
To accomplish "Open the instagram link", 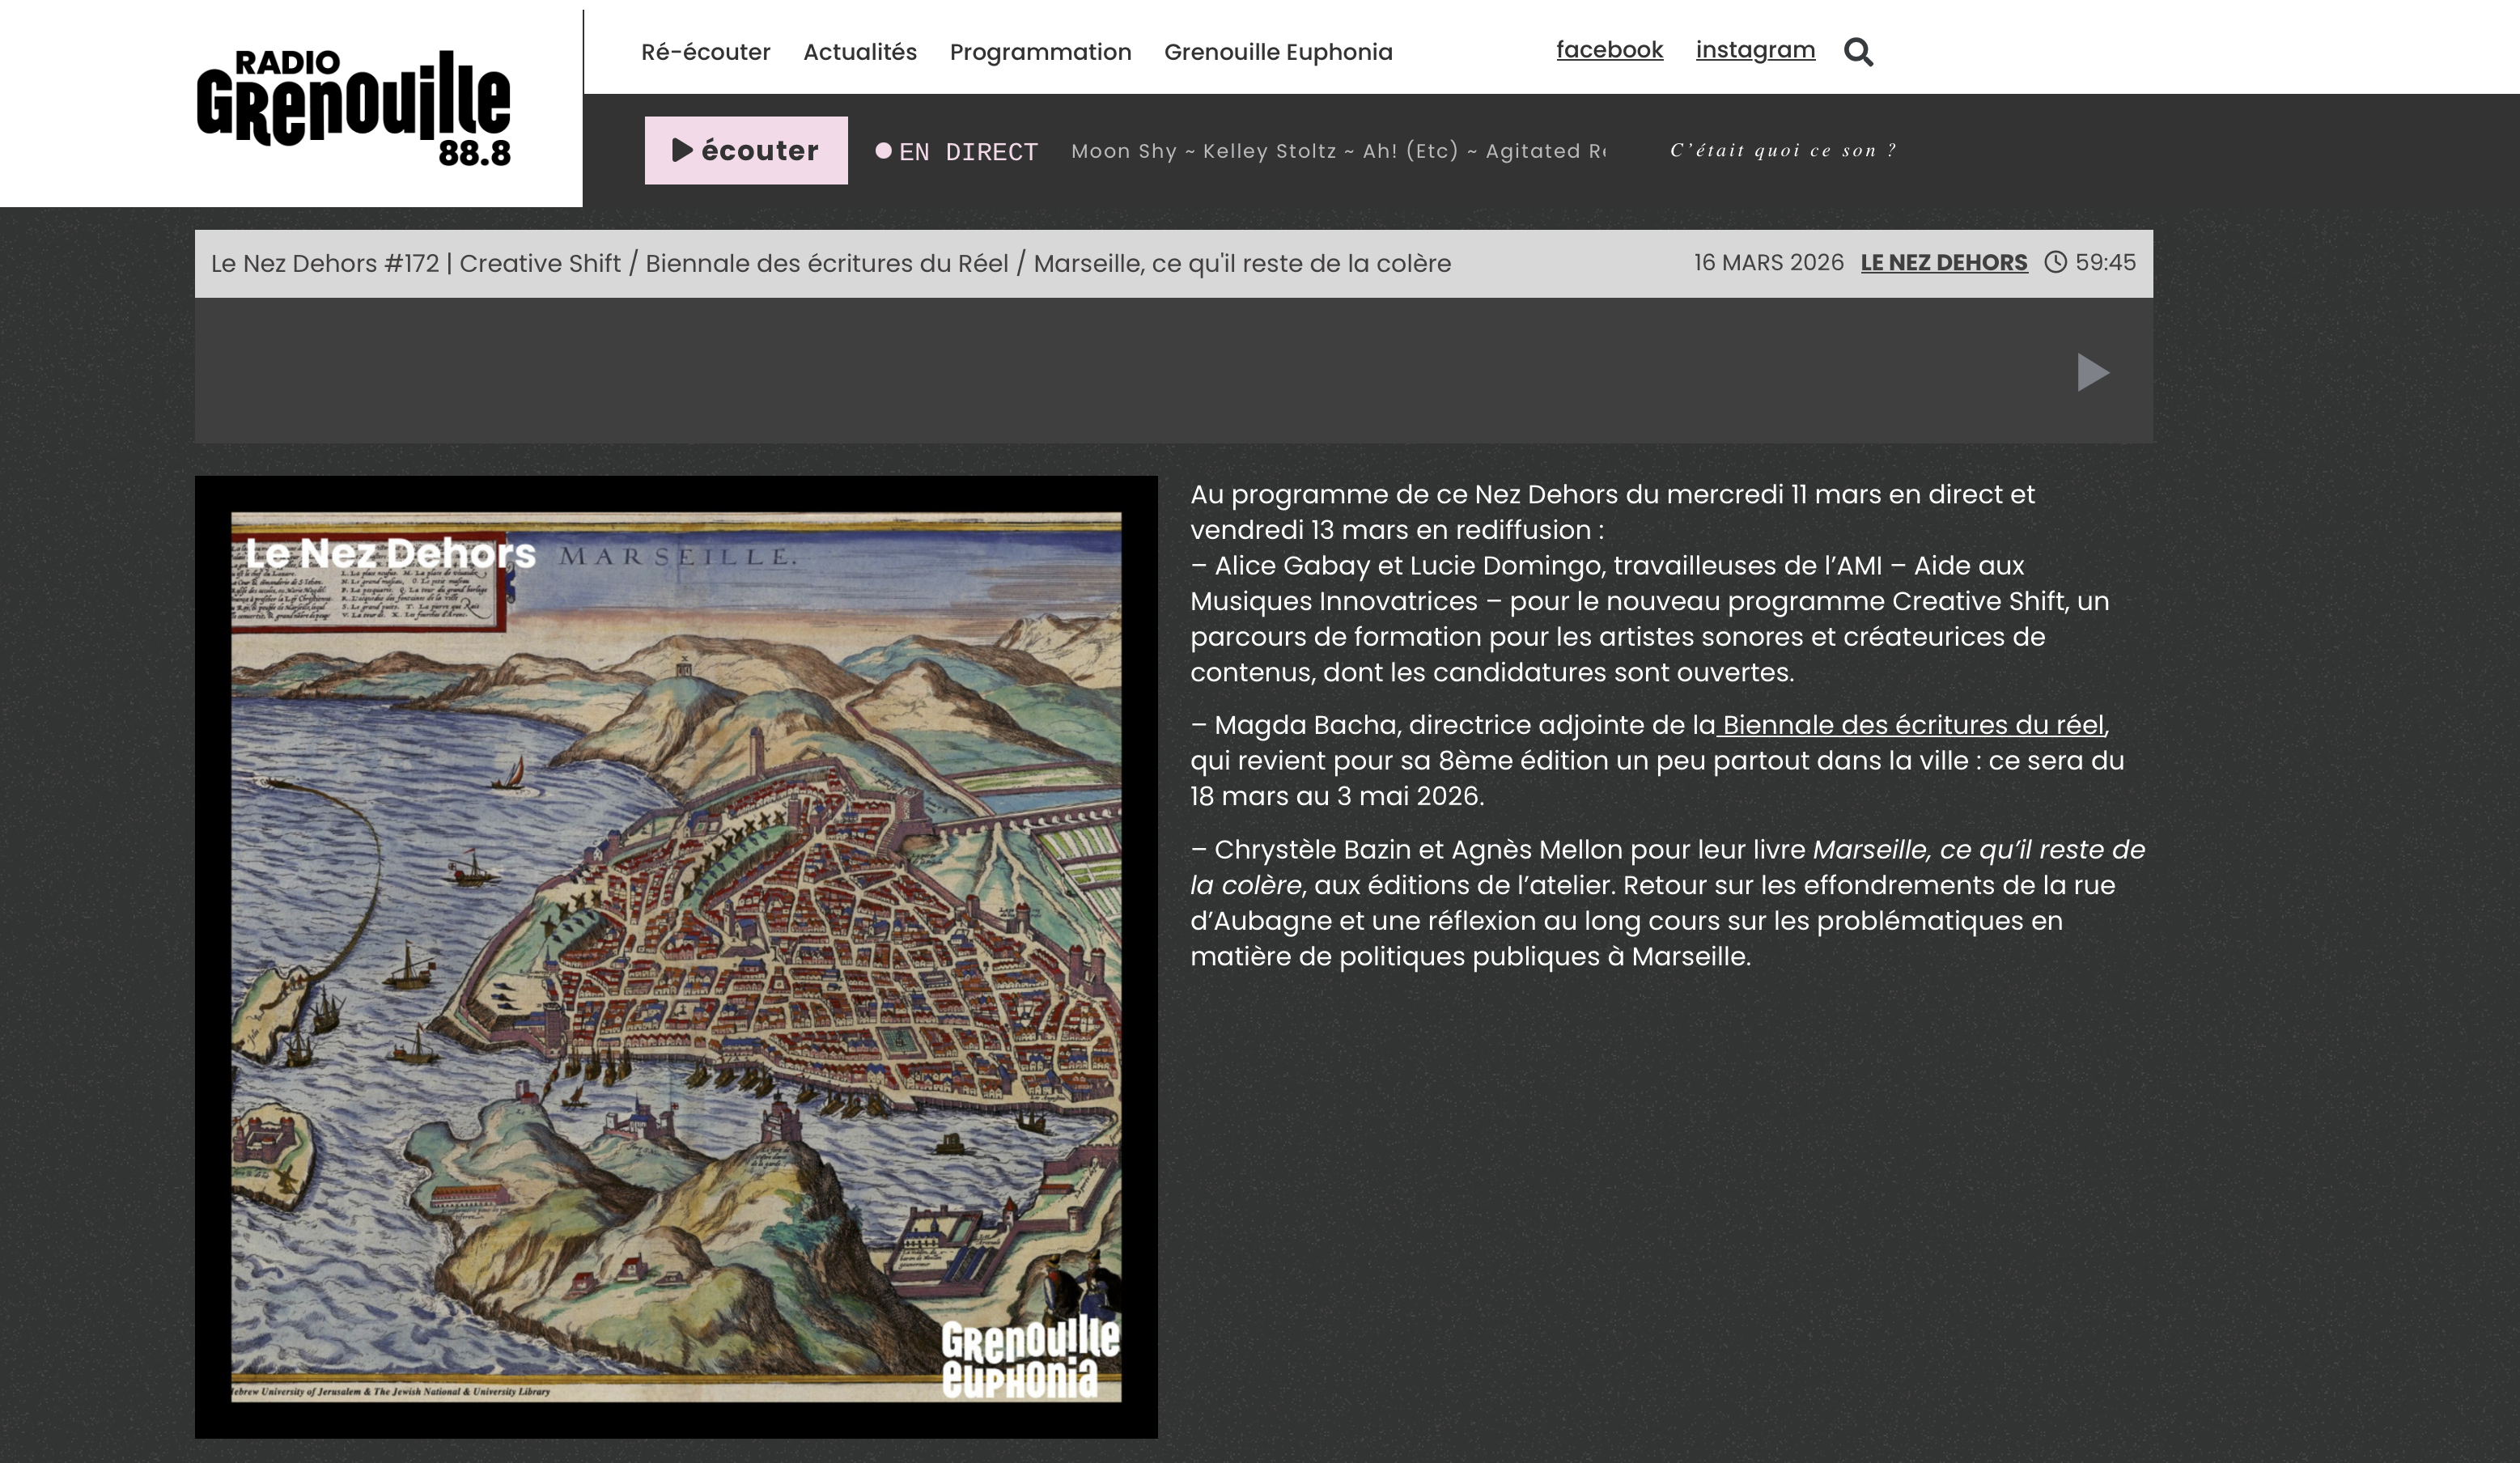I will 1755,50.
